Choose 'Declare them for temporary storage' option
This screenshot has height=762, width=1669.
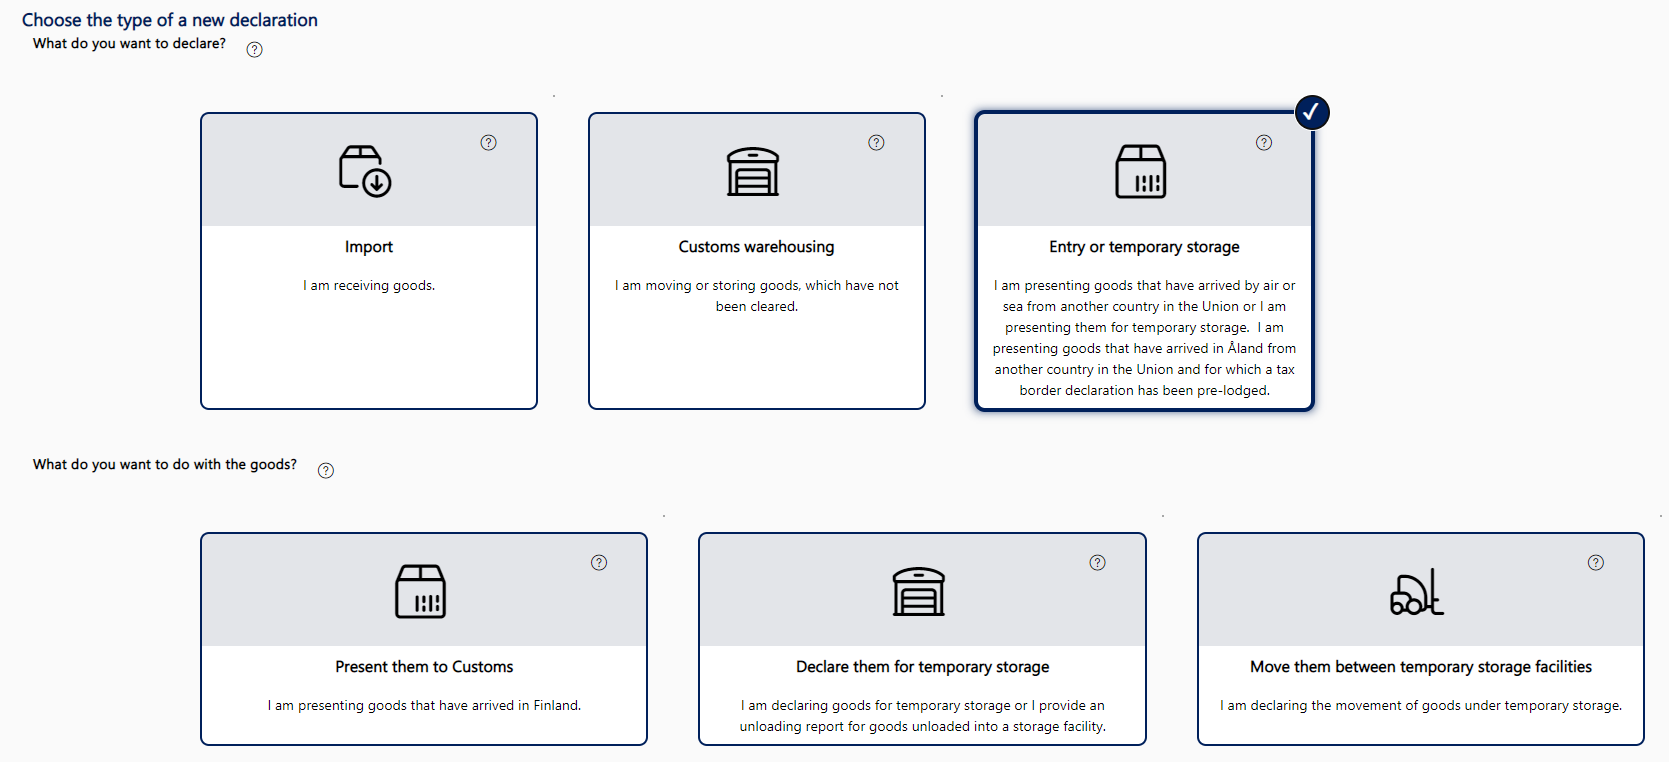pos(922,680)
